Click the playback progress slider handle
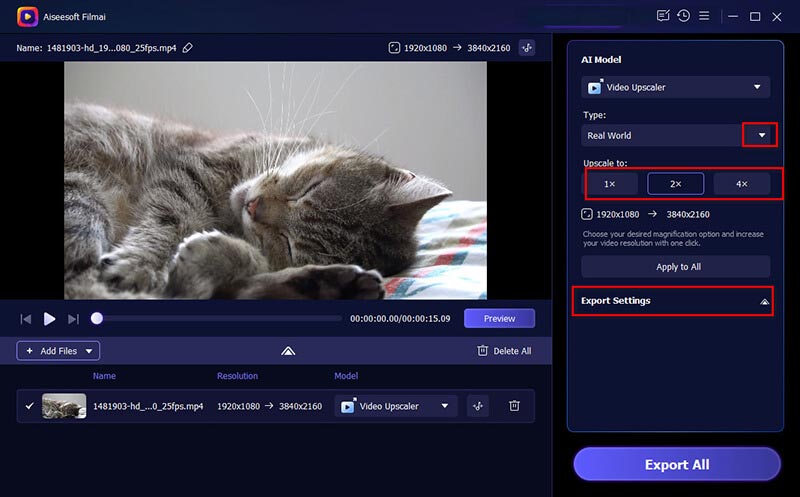 (x=97, y=319)
